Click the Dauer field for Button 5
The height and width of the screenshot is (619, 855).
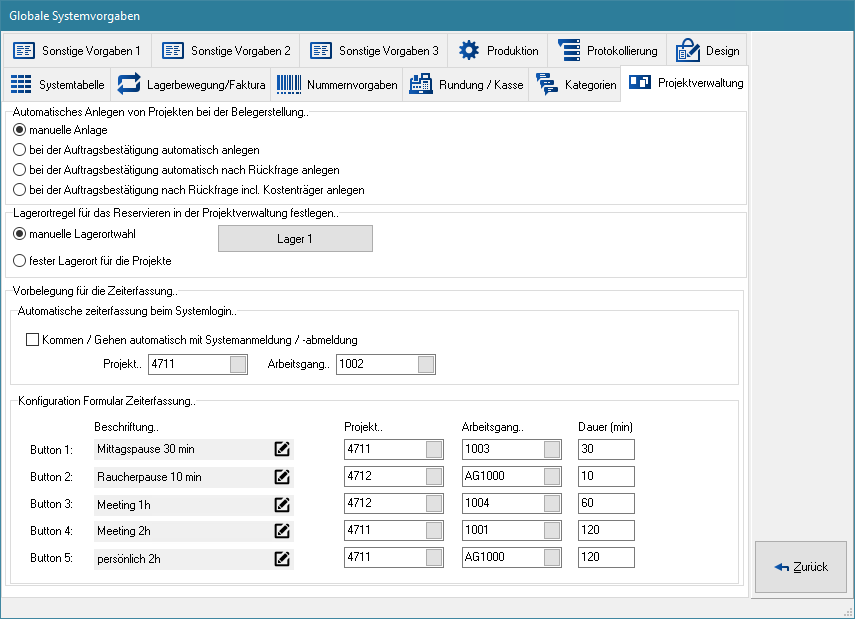[606, 557]
